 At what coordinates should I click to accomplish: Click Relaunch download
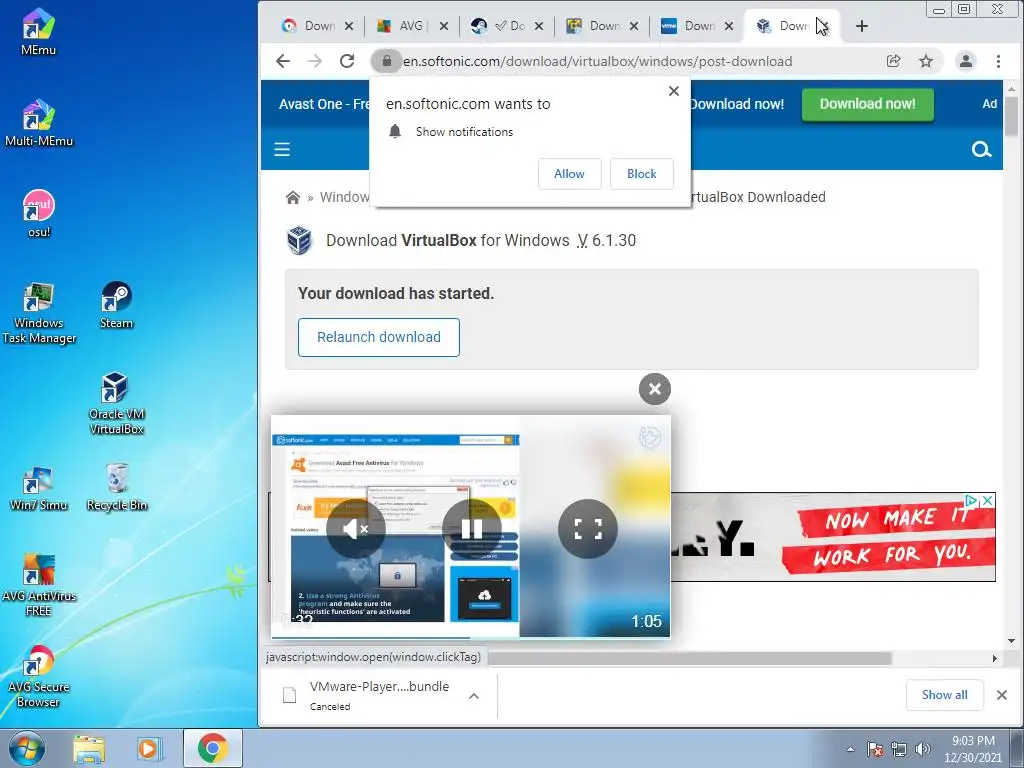point(379,337)
